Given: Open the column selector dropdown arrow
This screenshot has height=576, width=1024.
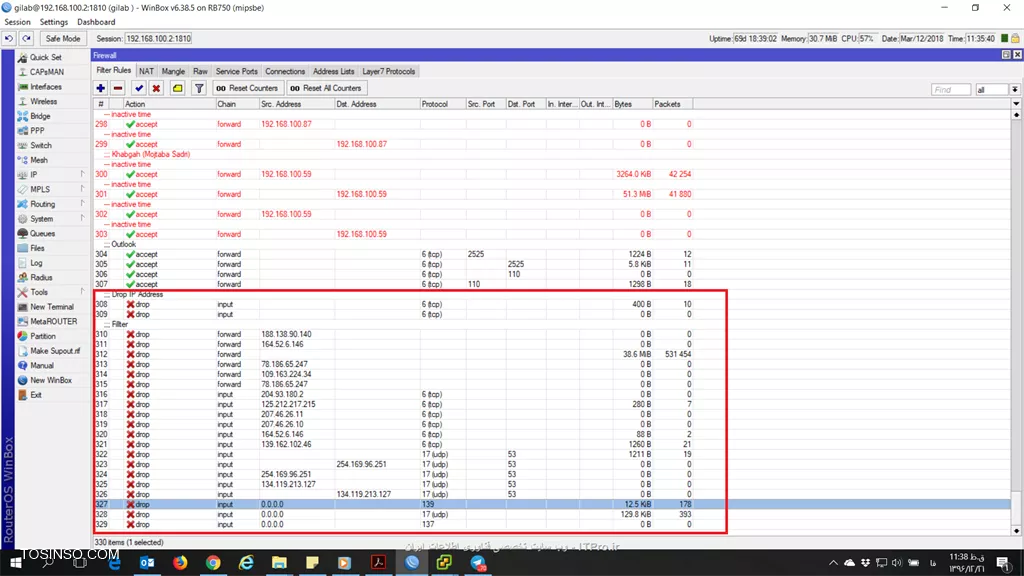Looking at the screenshot, I should coord(1016,104).
